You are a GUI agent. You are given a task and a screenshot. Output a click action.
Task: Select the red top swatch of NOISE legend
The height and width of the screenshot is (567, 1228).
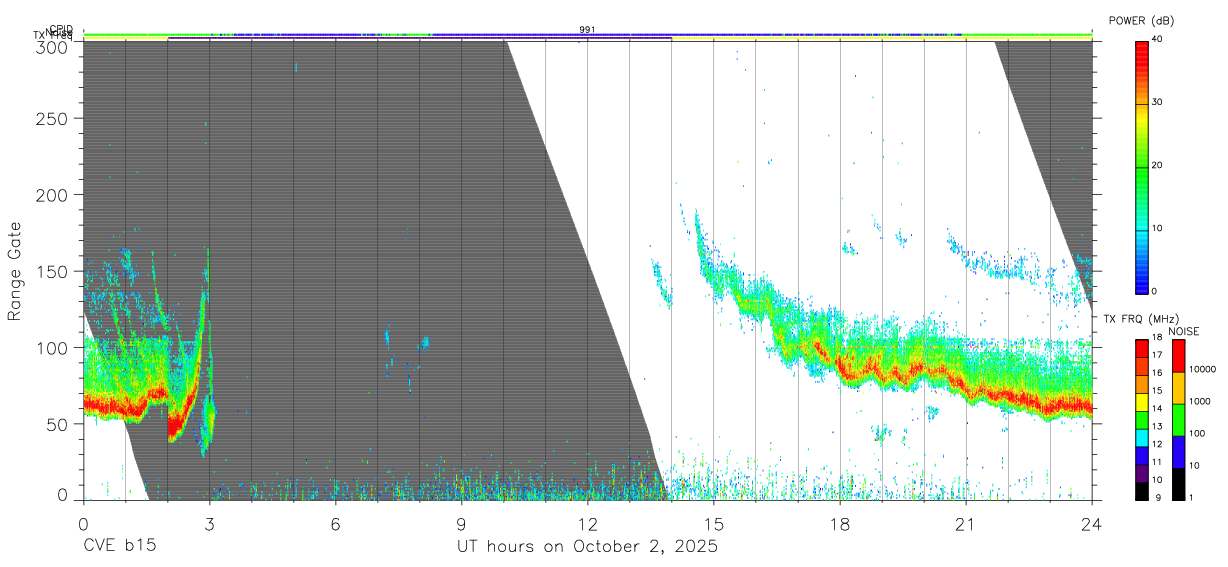(1178, 356)
